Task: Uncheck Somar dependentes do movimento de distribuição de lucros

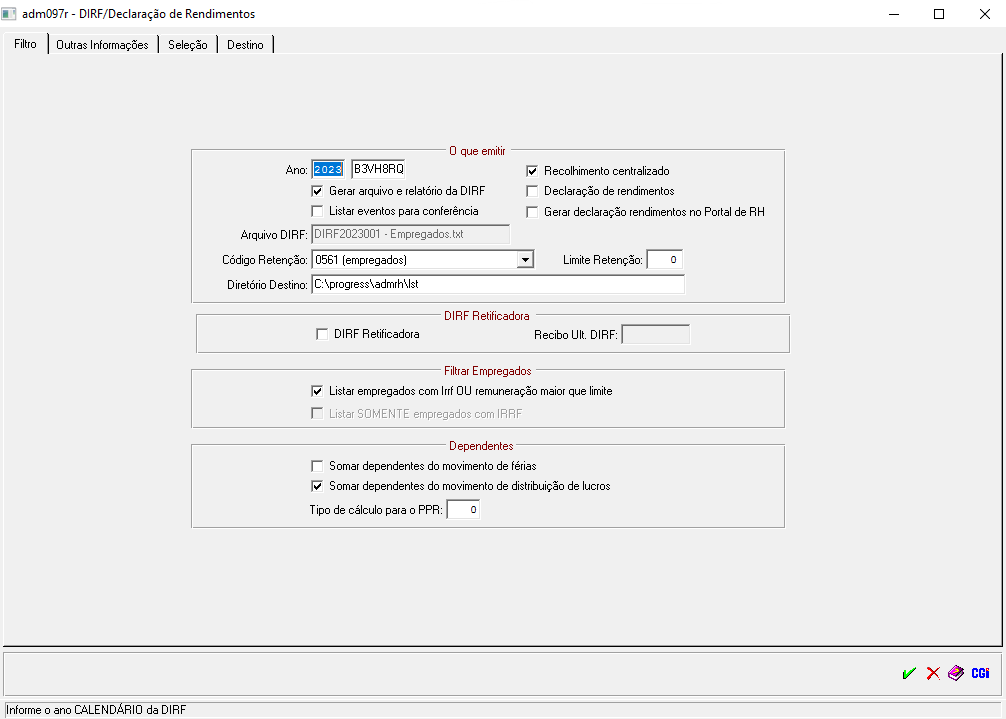Action: [317, 486]
